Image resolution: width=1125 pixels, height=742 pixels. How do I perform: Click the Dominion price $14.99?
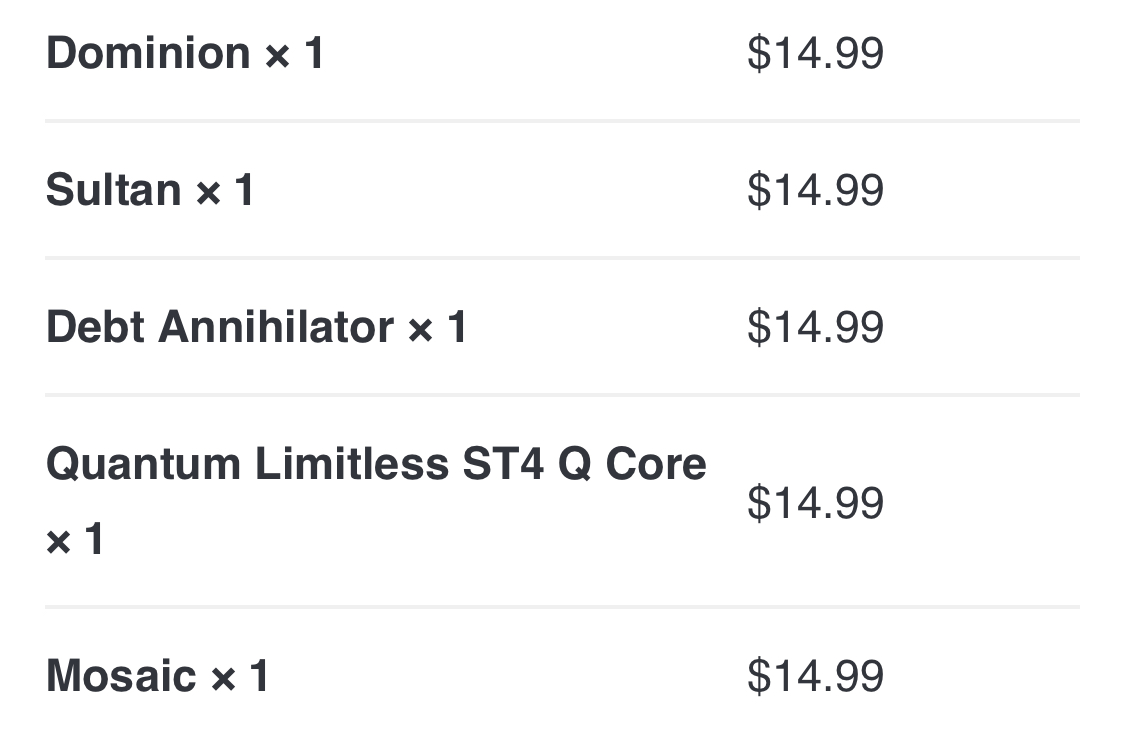pyautogui.click(x=815, y=53)
